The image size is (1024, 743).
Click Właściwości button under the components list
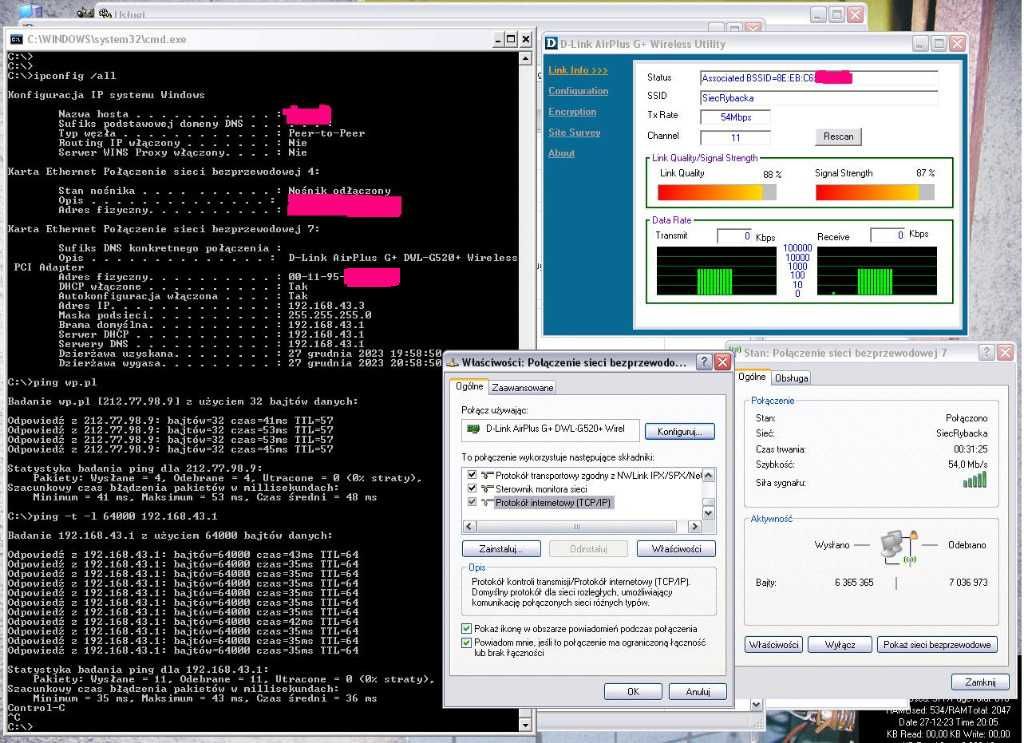[676, 548]
